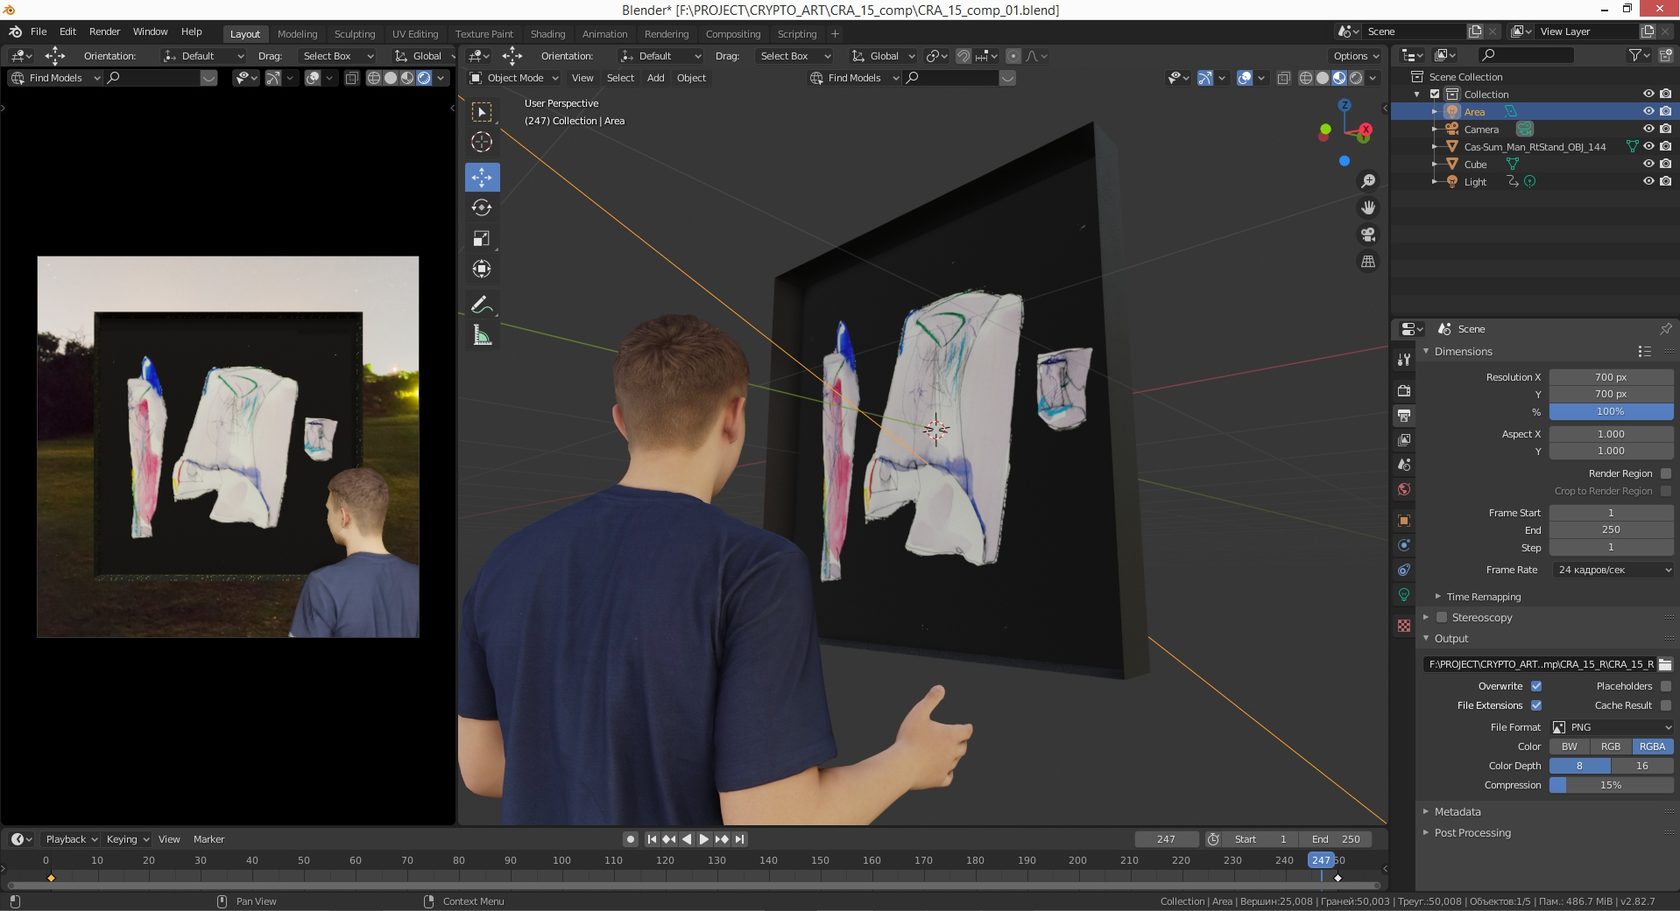Click the zoom magnifier viewport gizmo
The image size is (1680, 911).
click(x=1368, y=181)
